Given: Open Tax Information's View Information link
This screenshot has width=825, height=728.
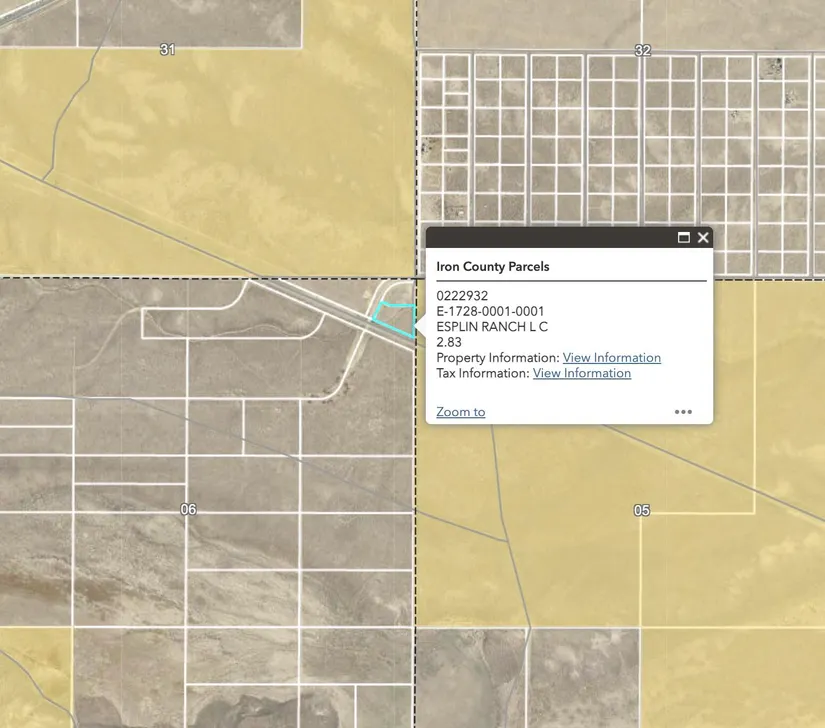Looking at the screenshot, I should 581,373.
